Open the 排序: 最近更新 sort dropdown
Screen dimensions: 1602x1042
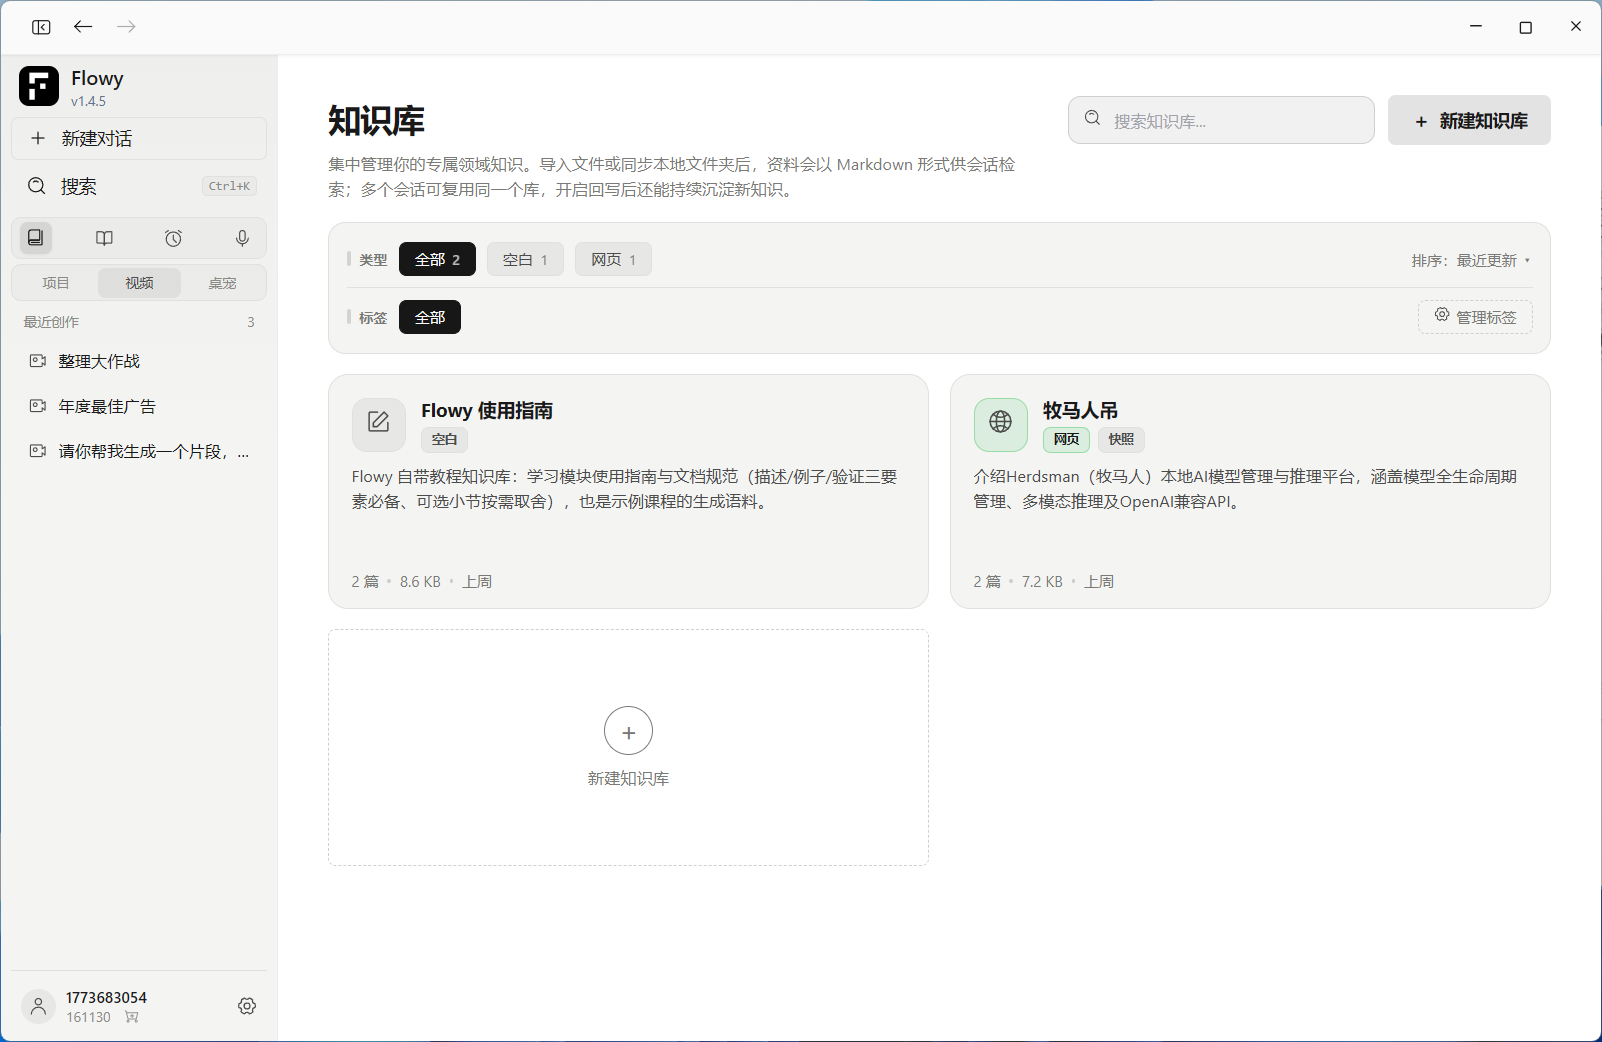[x=1470, y=260]
